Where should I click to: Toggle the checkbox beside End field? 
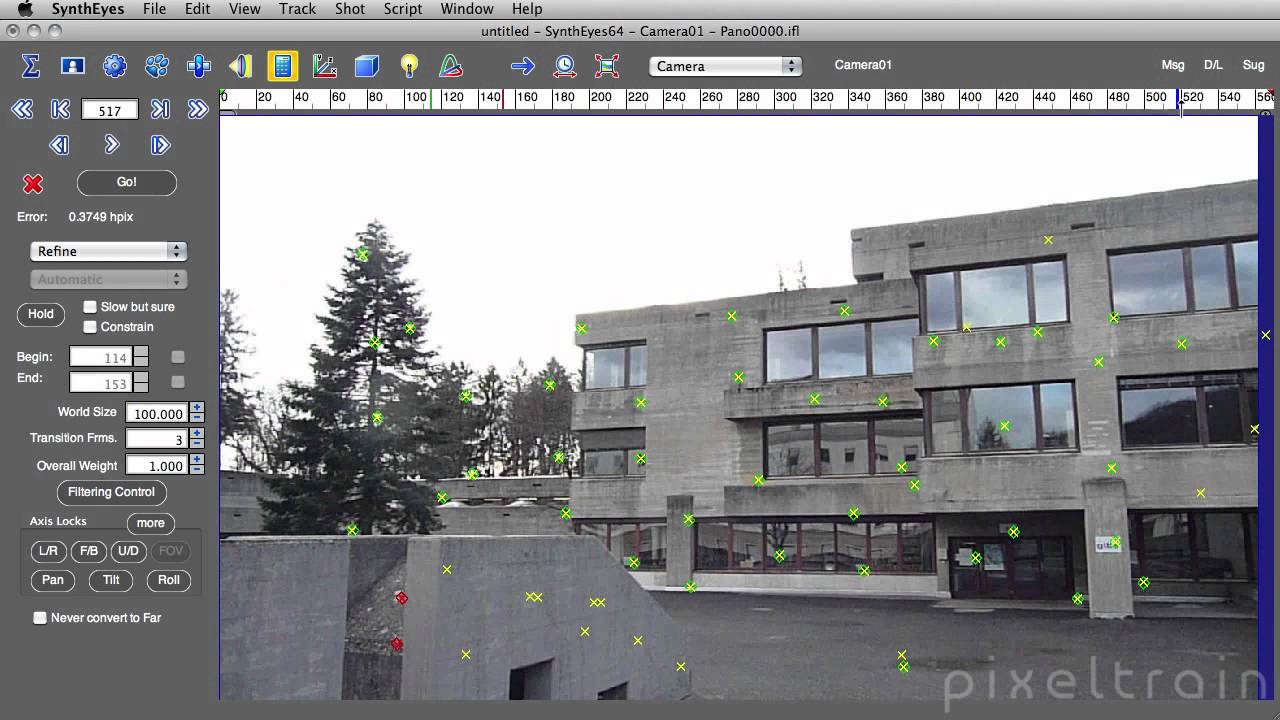click(x=178, y=381)
